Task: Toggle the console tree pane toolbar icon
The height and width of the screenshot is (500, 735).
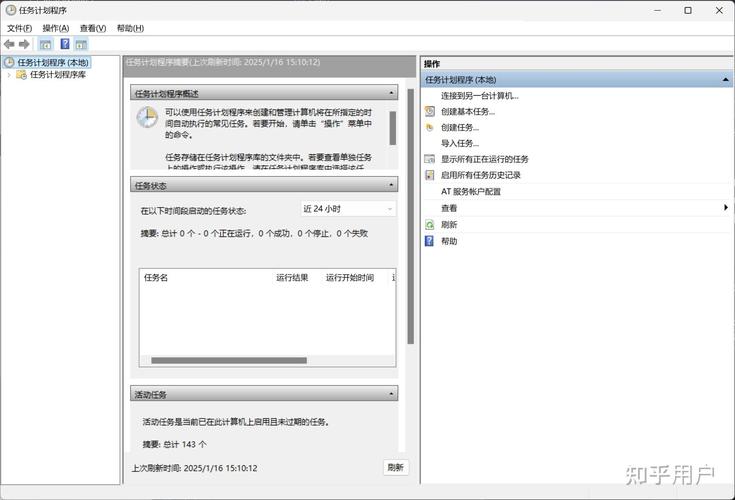Action: 45,45
